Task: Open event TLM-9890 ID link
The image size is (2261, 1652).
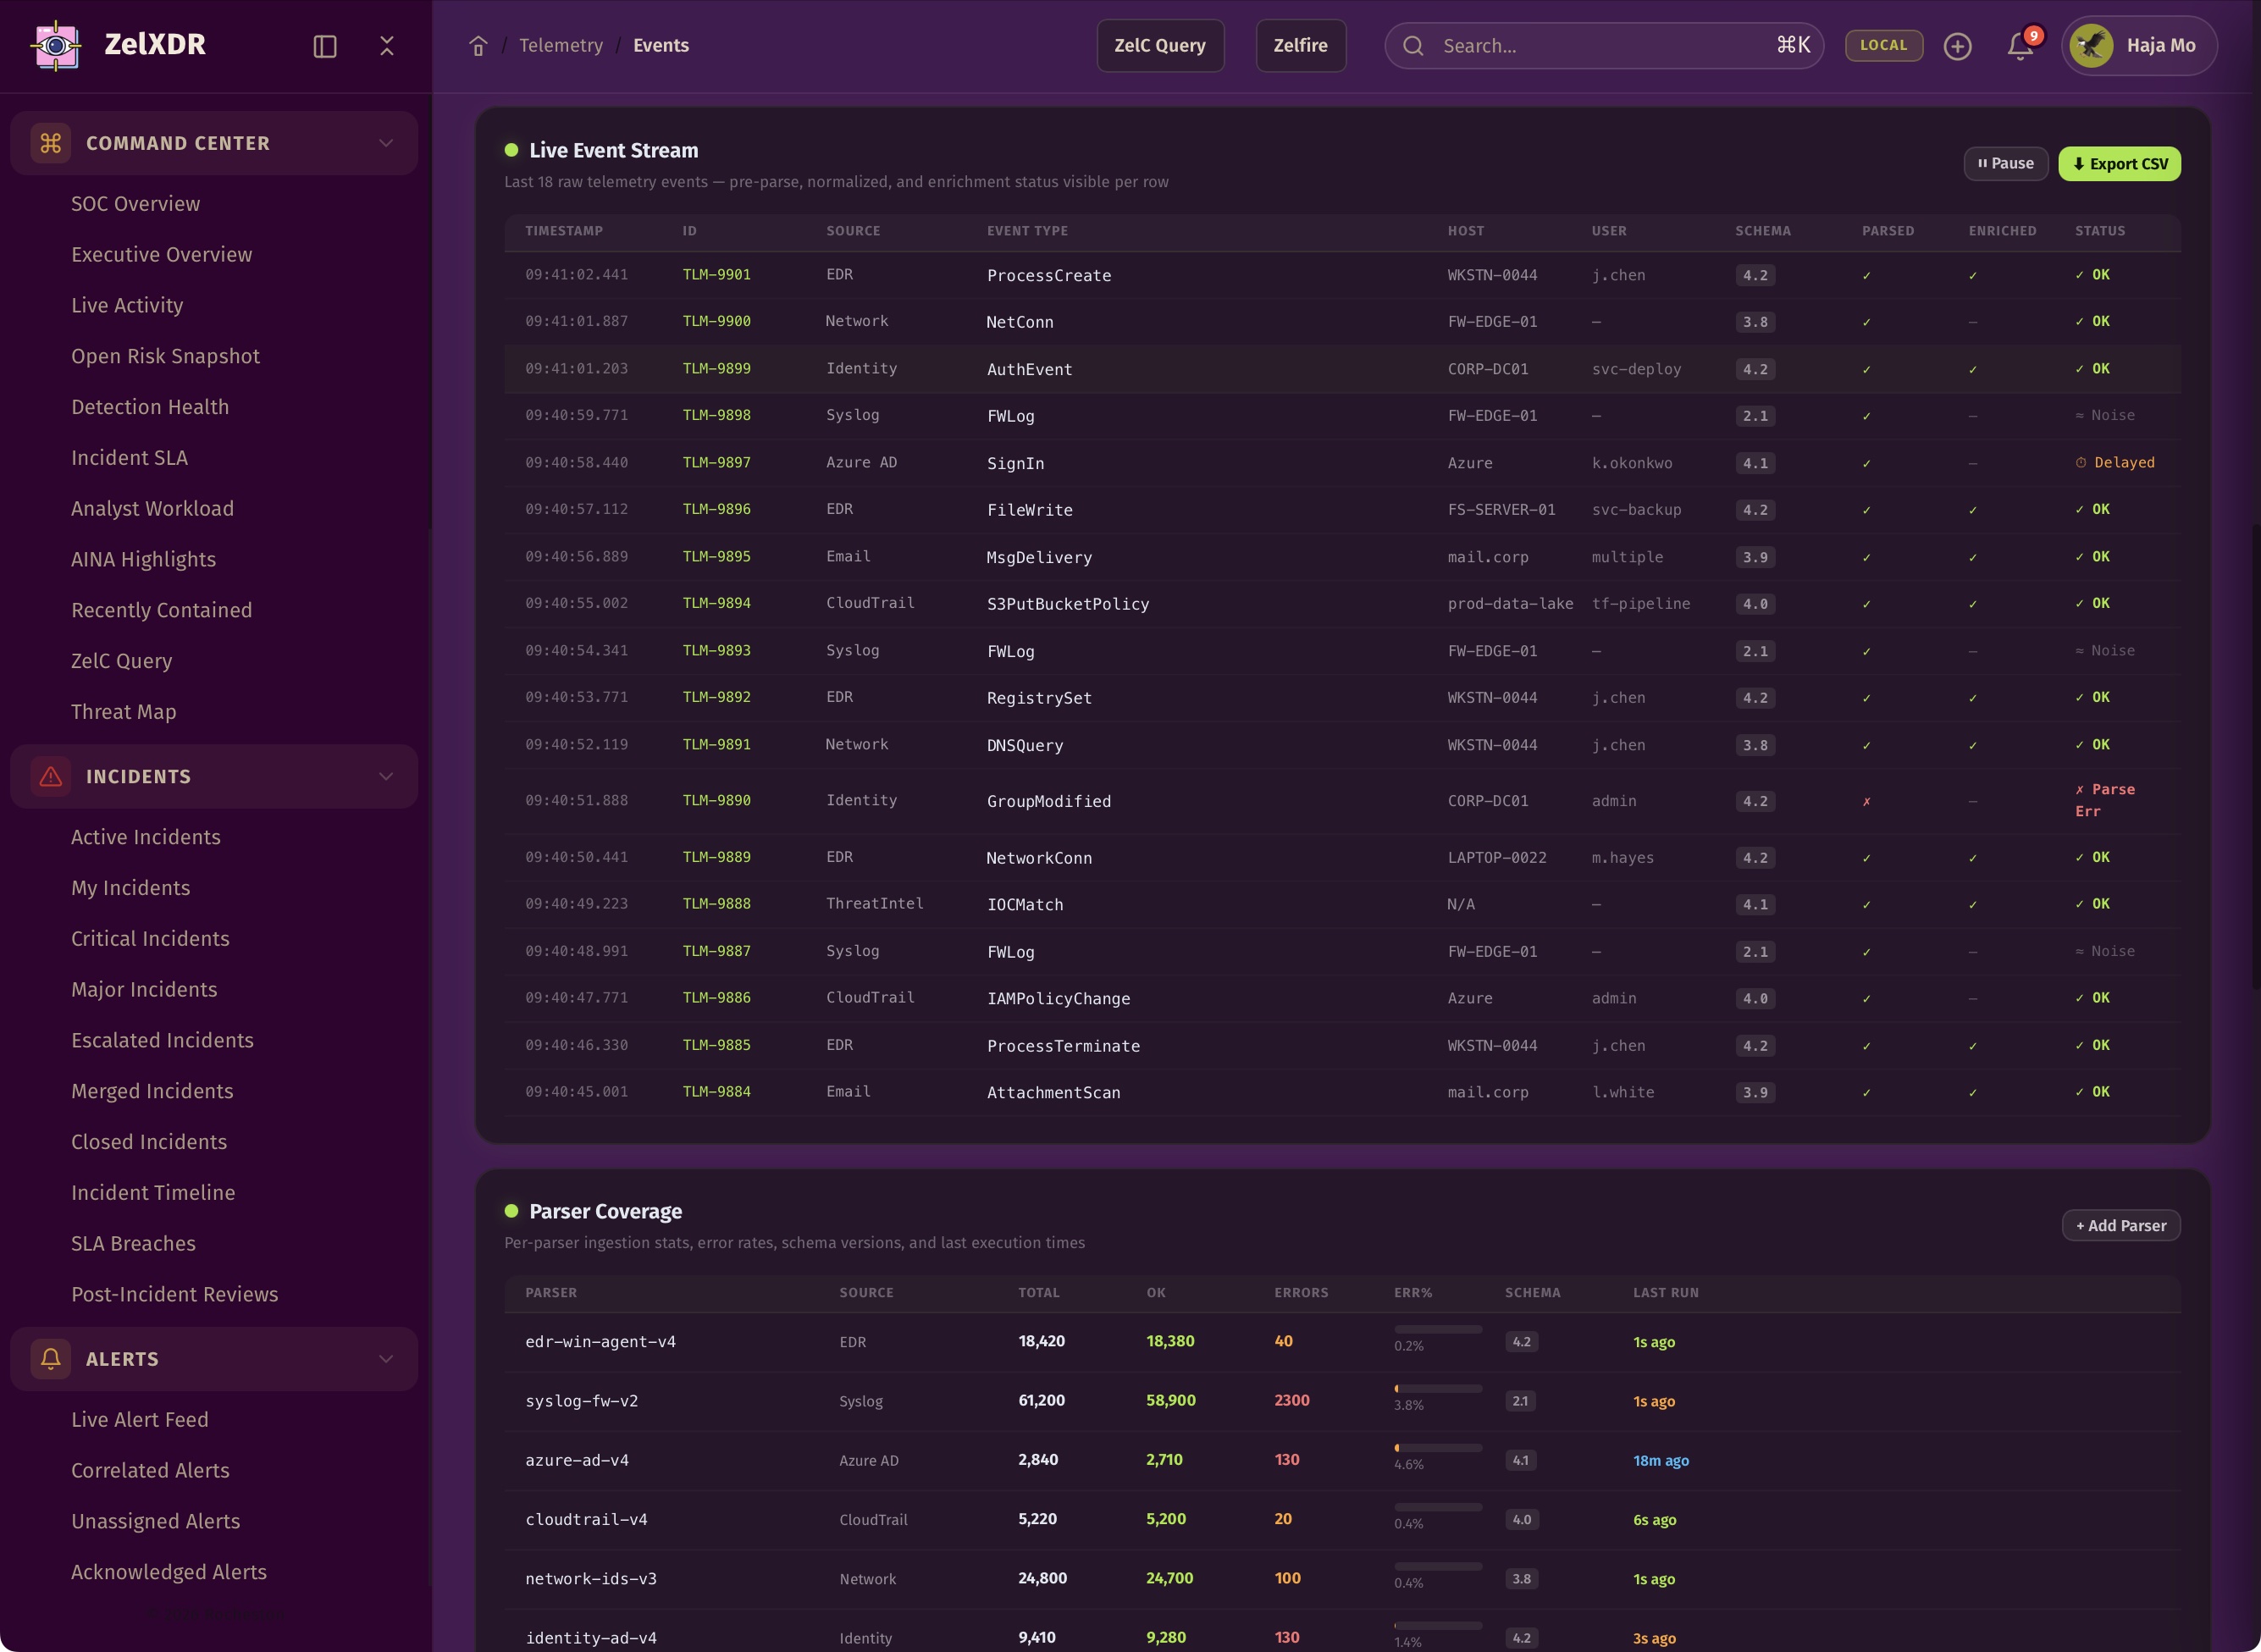Action: 716,800
